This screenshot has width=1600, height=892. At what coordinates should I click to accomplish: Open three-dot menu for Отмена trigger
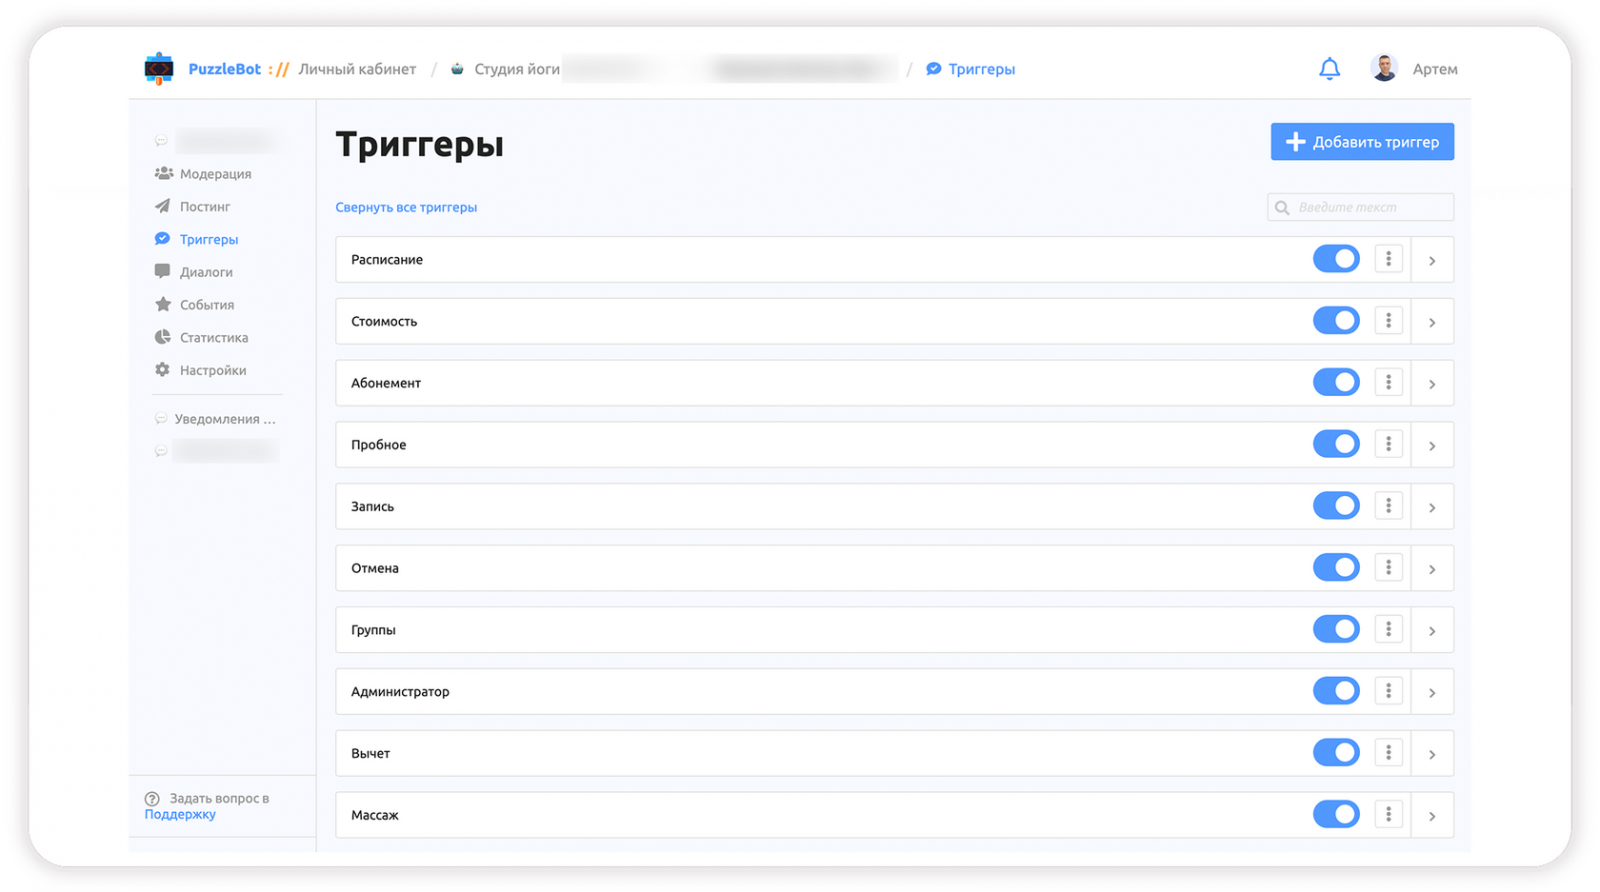point(1388,568)
